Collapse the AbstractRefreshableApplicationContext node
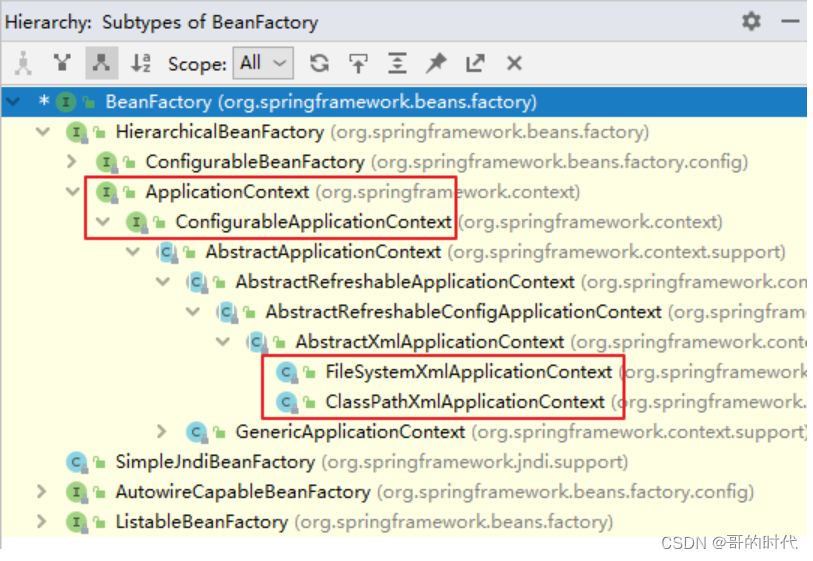Screen dimensions: 813x561 click(x=163, y=282)
